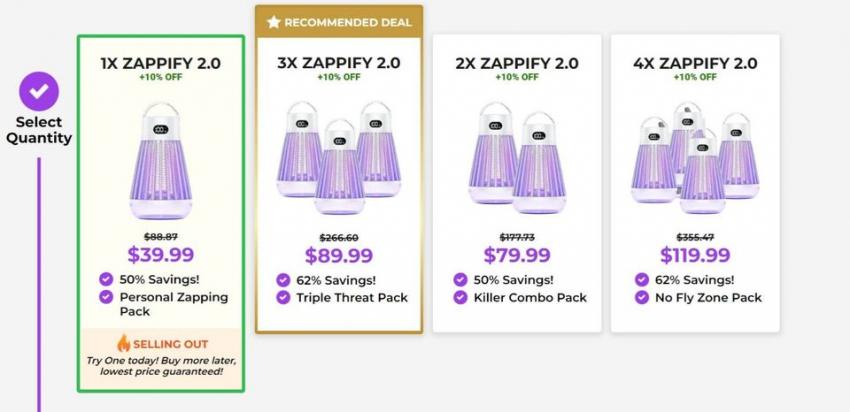The width and height of the screenshot is (850, 412).
Task: Click checkmark icon next to Triple Threat Pack
Action: point(284,297)
